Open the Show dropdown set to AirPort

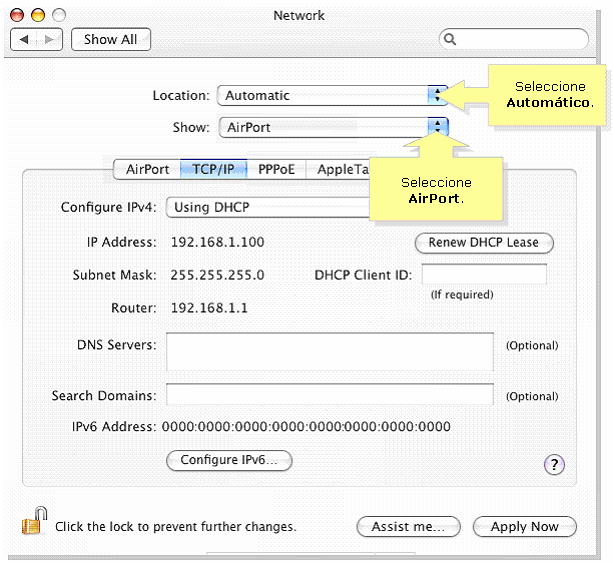[x=333, y=127]
